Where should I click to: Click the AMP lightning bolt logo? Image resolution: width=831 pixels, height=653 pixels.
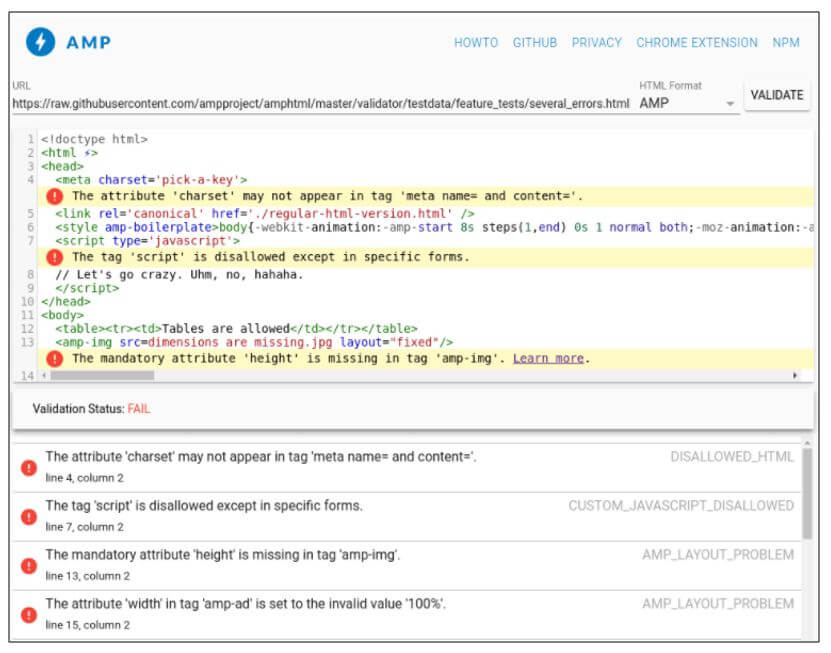click(40, 42)
